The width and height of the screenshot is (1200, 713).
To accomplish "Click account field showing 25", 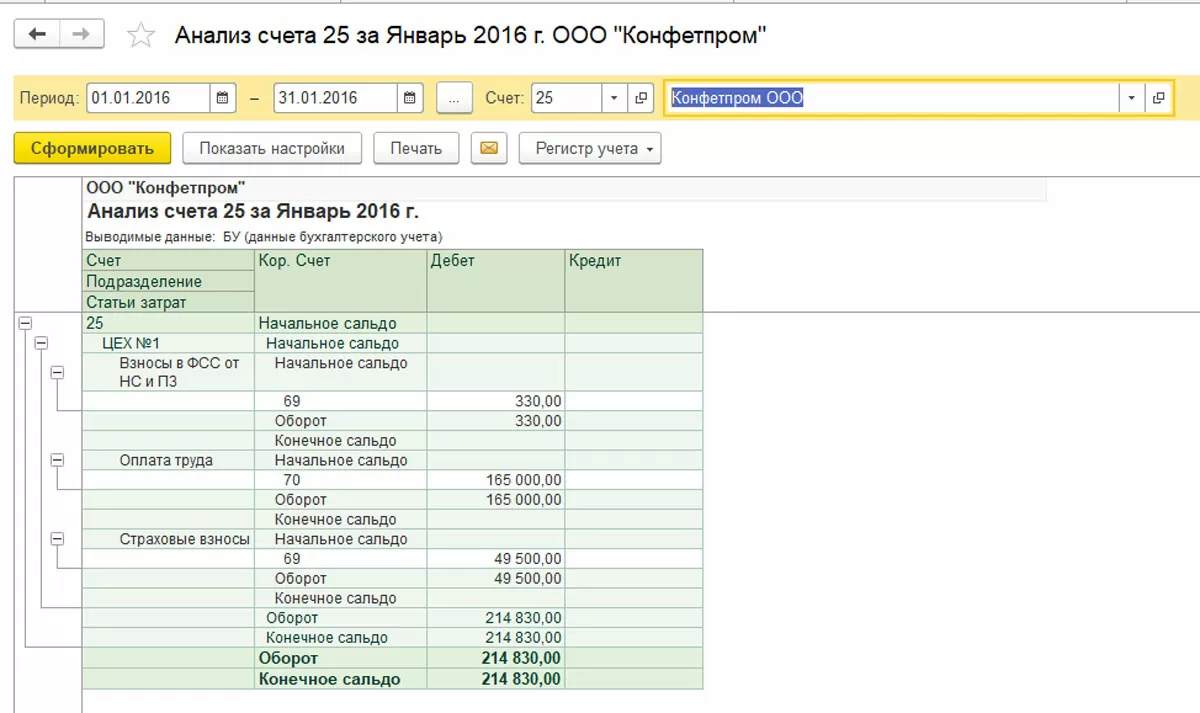I will [x=567, y=98].
